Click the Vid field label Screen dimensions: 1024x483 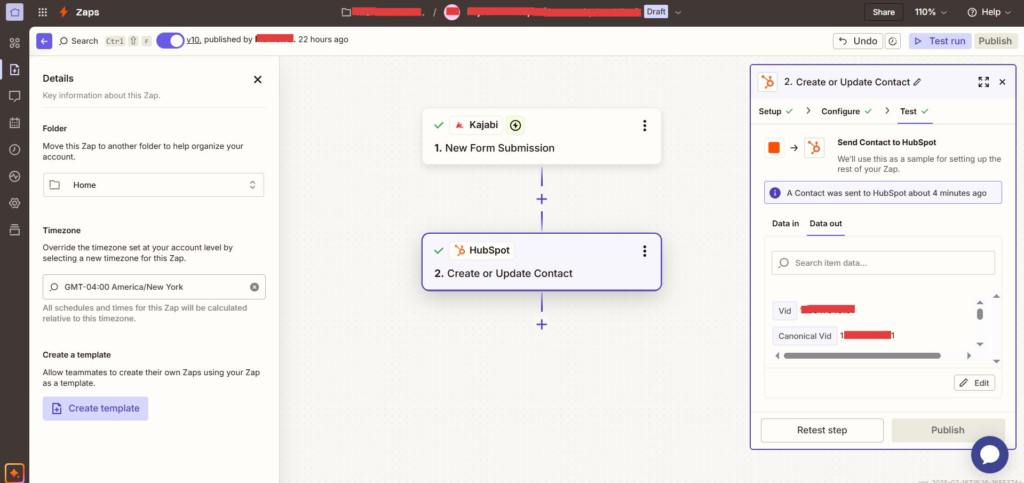(x=784, y=311)
